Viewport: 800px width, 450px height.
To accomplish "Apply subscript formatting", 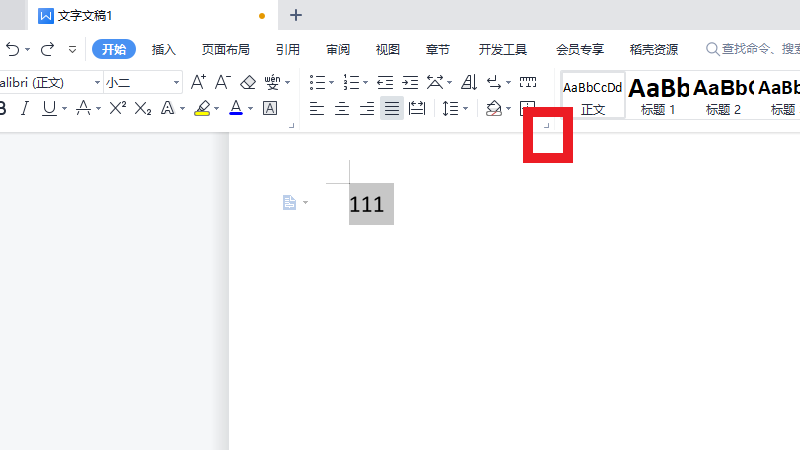I will pyautogui.click(x=143, y=108).
